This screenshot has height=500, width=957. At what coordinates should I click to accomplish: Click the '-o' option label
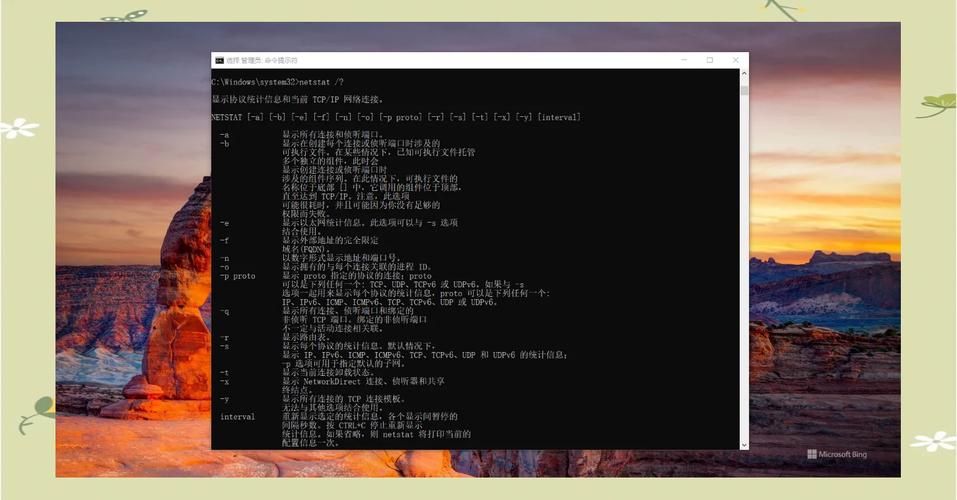(225, 267)
